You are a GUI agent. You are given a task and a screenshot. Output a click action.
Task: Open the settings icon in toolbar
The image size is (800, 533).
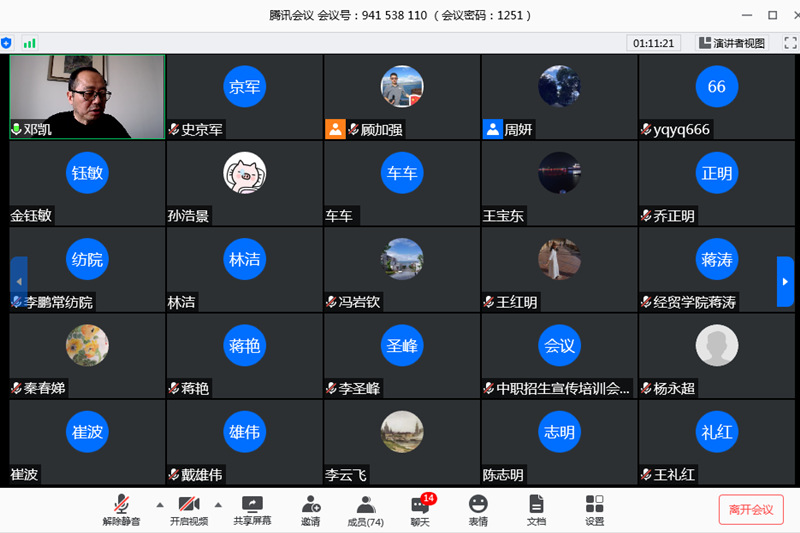[x=594, y=504]
